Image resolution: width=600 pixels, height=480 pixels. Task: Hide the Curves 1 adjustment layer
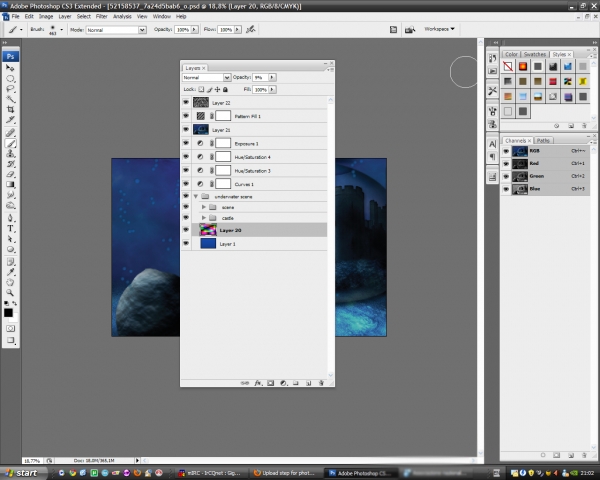[186, 184]
